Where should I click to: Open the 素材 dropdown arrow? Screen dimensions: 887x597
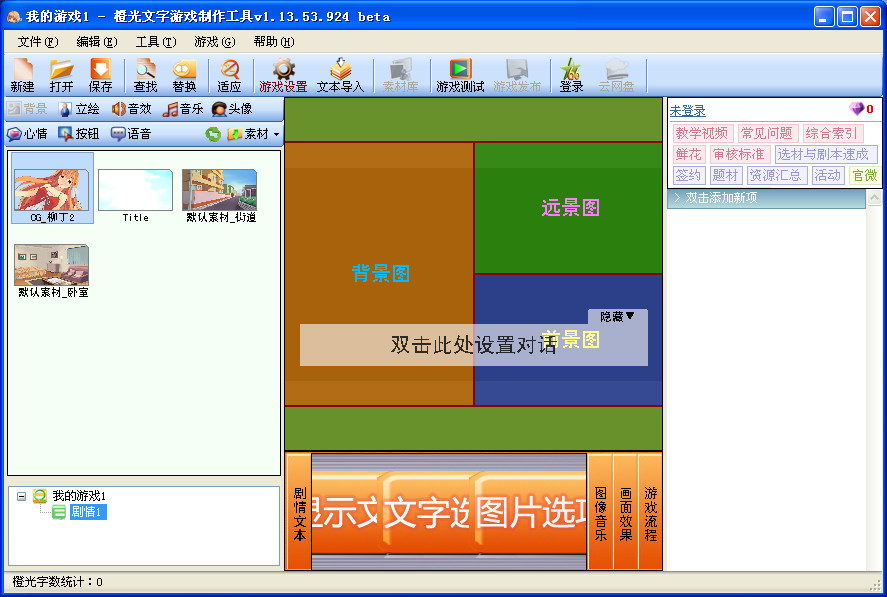click(274, 133)
